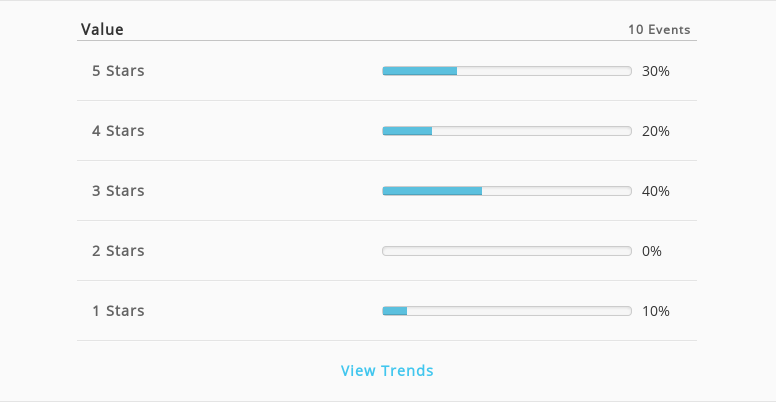Click the 20% value for 4 Stars
776x402 pixels.
tap(656, 131)
